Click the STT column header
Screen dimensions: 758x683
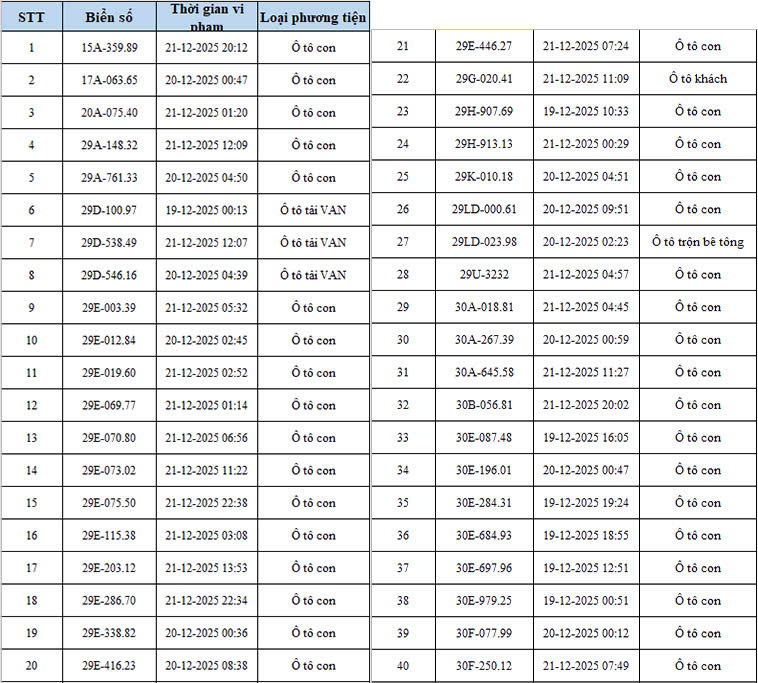(x=31, y=17)
